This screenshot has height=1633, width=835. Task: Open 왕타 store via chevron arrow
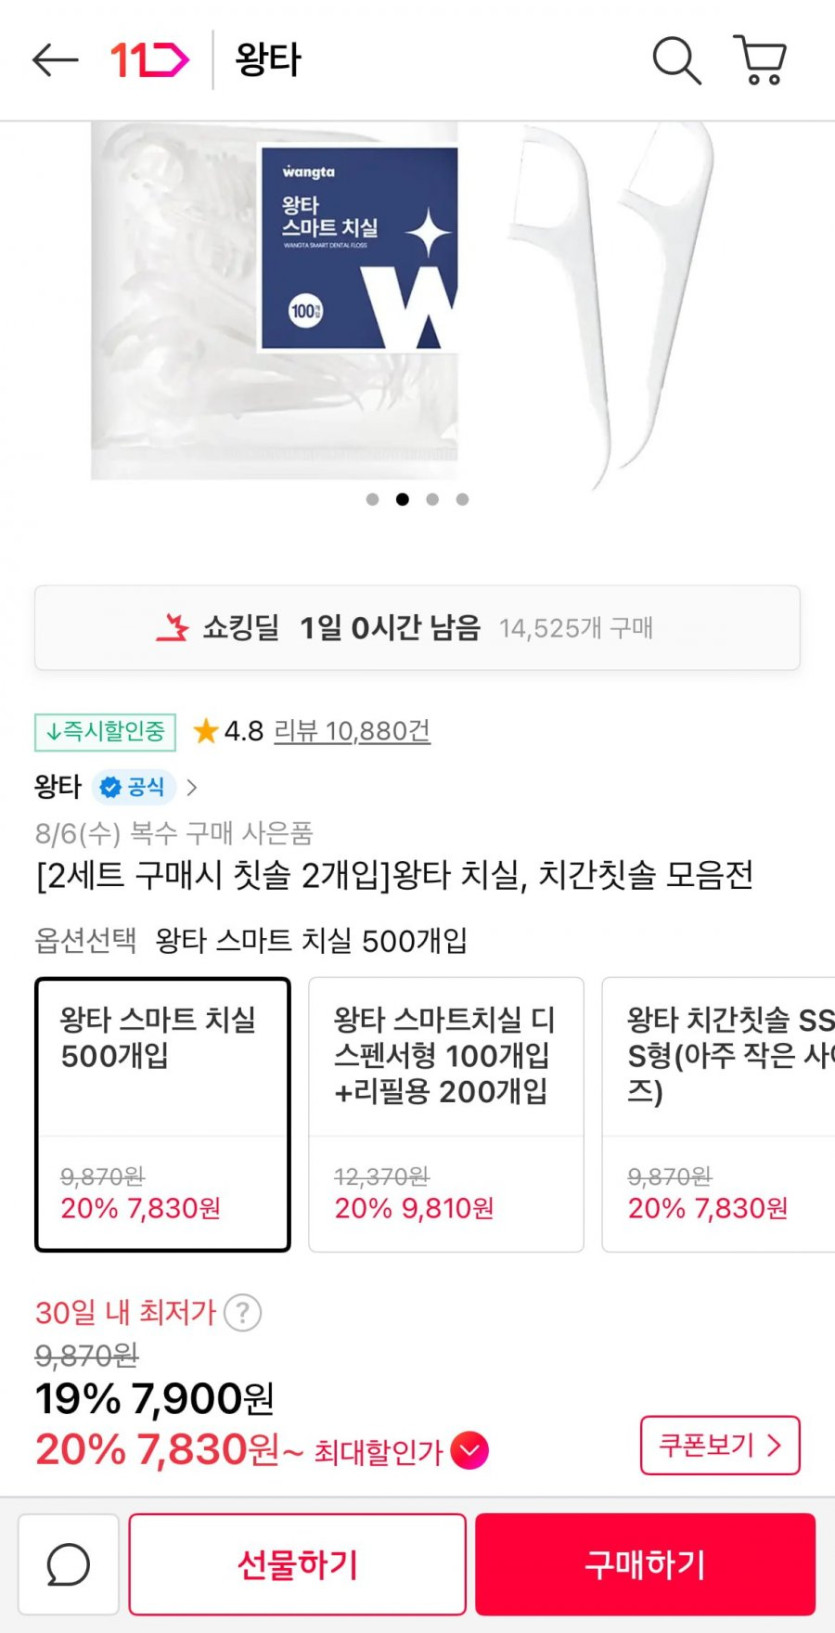click(192, 787)
